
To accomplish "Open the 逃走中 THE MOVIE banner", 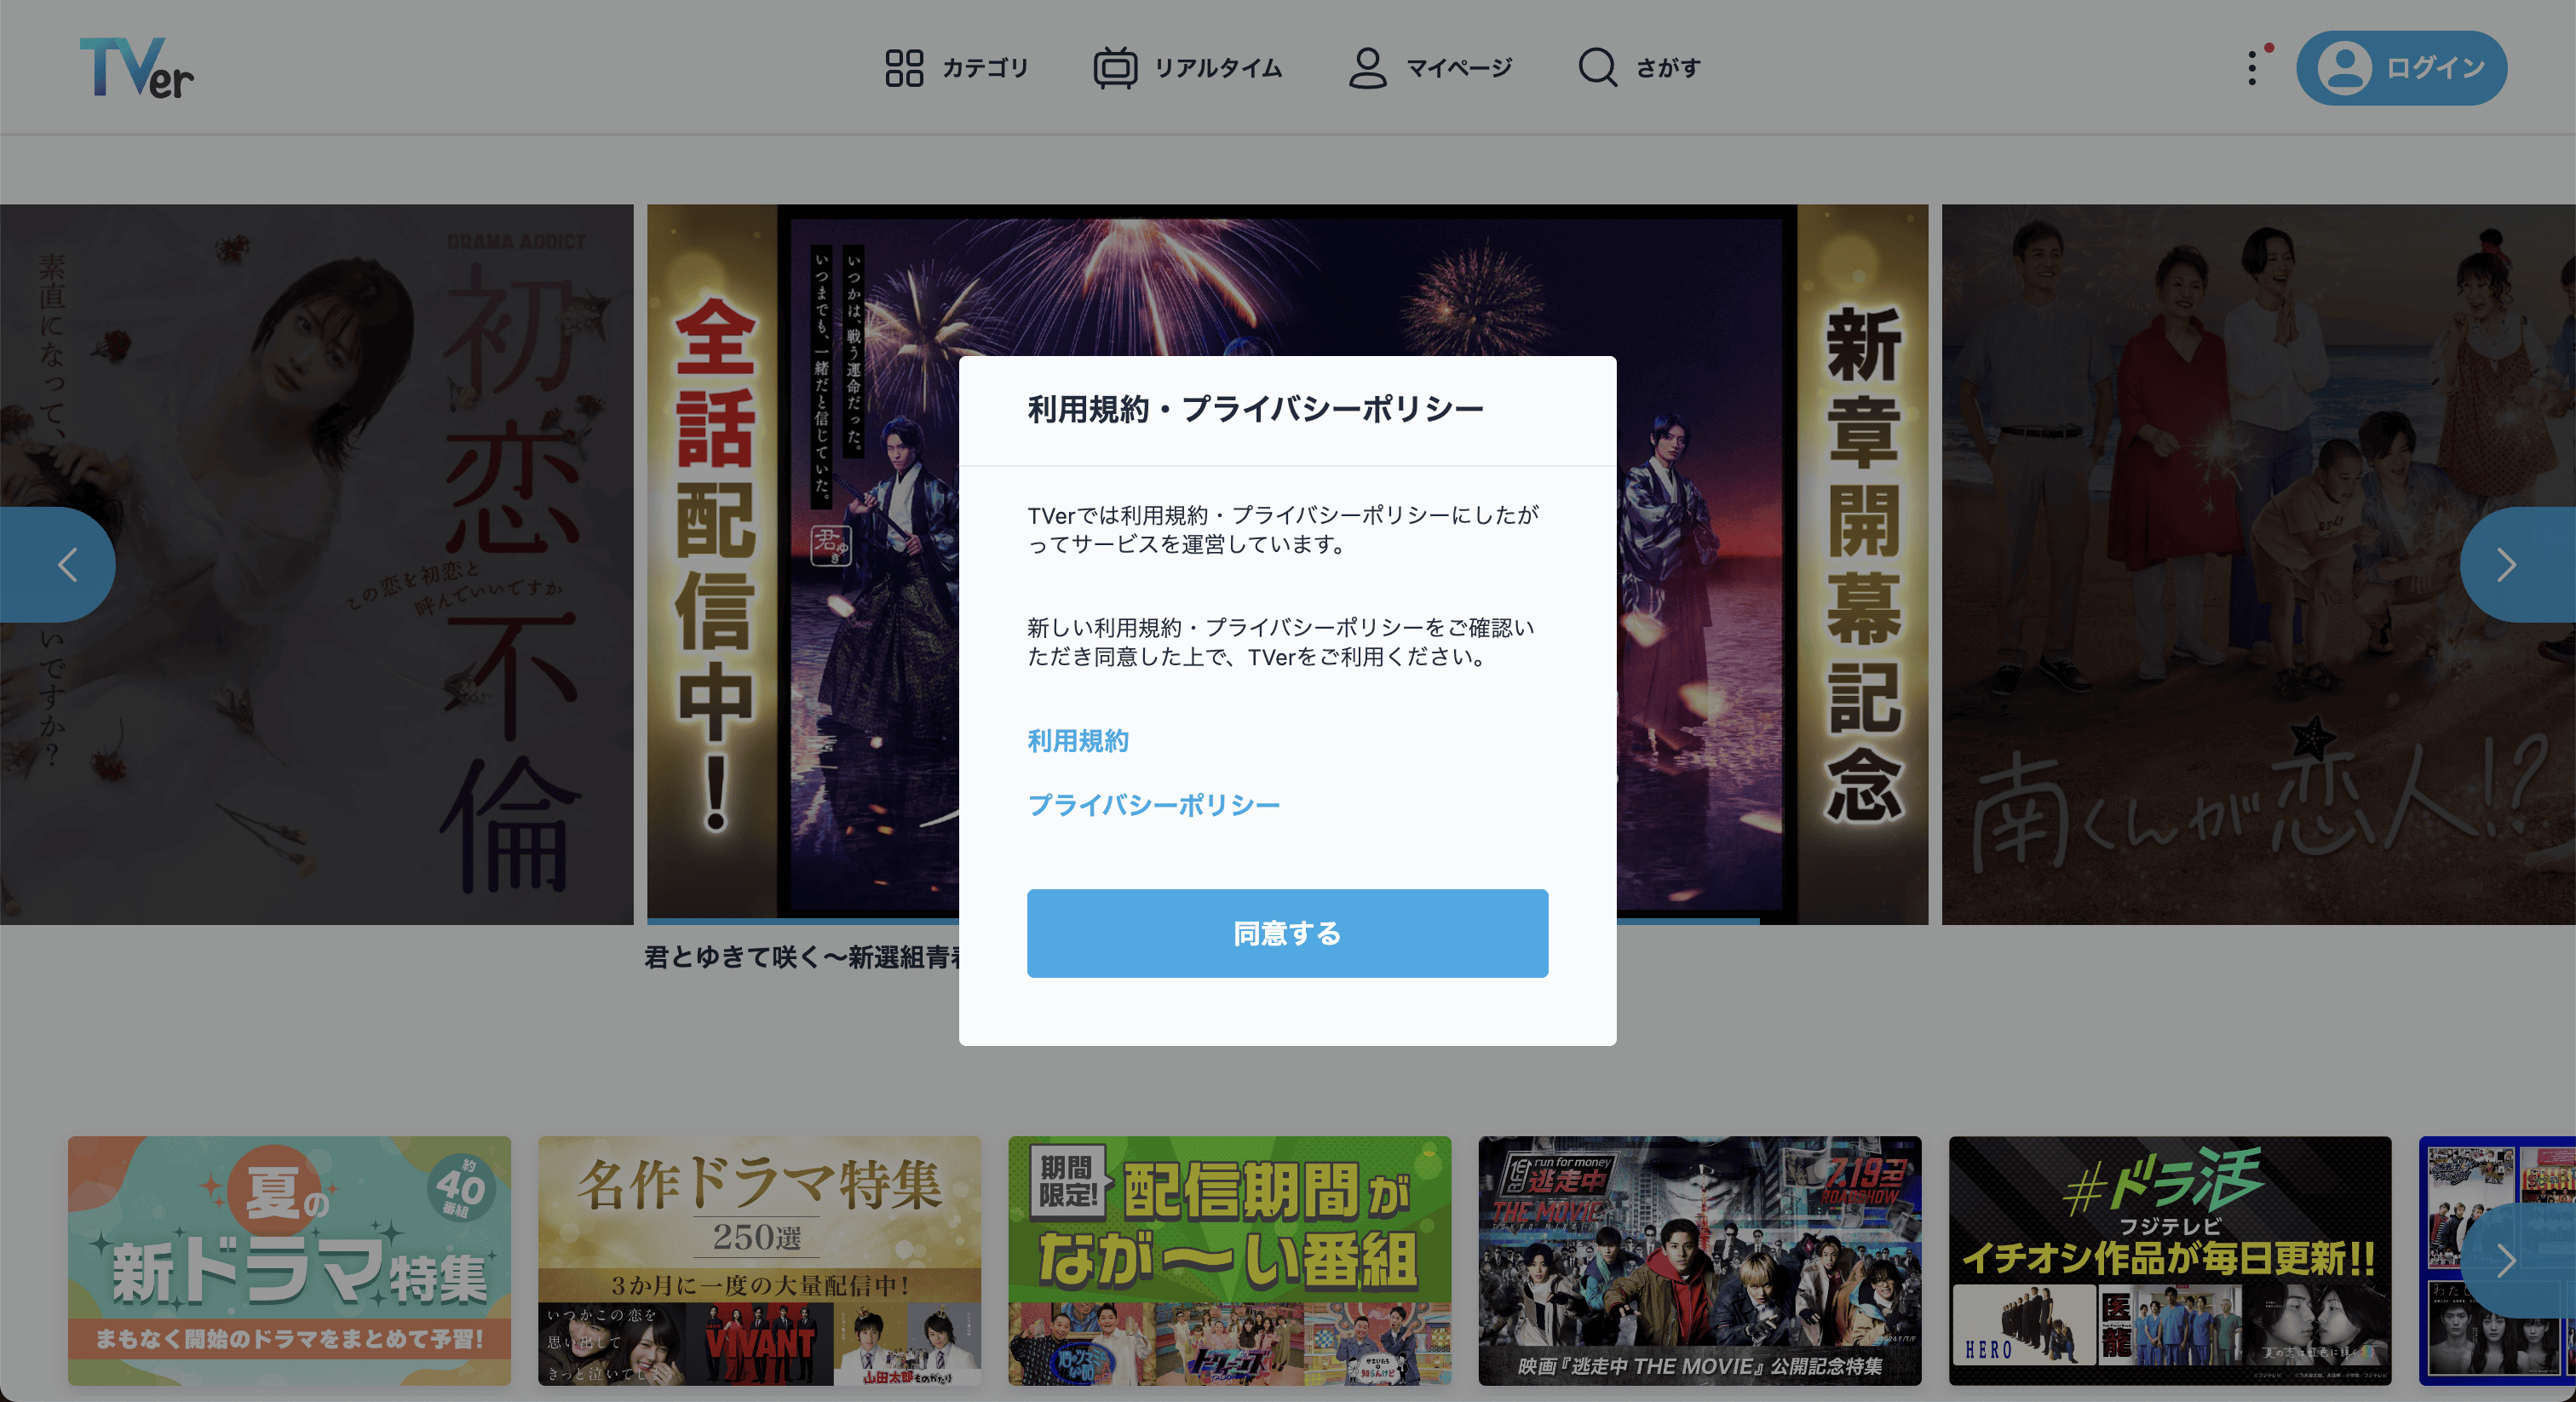I will point(1700,1261).
